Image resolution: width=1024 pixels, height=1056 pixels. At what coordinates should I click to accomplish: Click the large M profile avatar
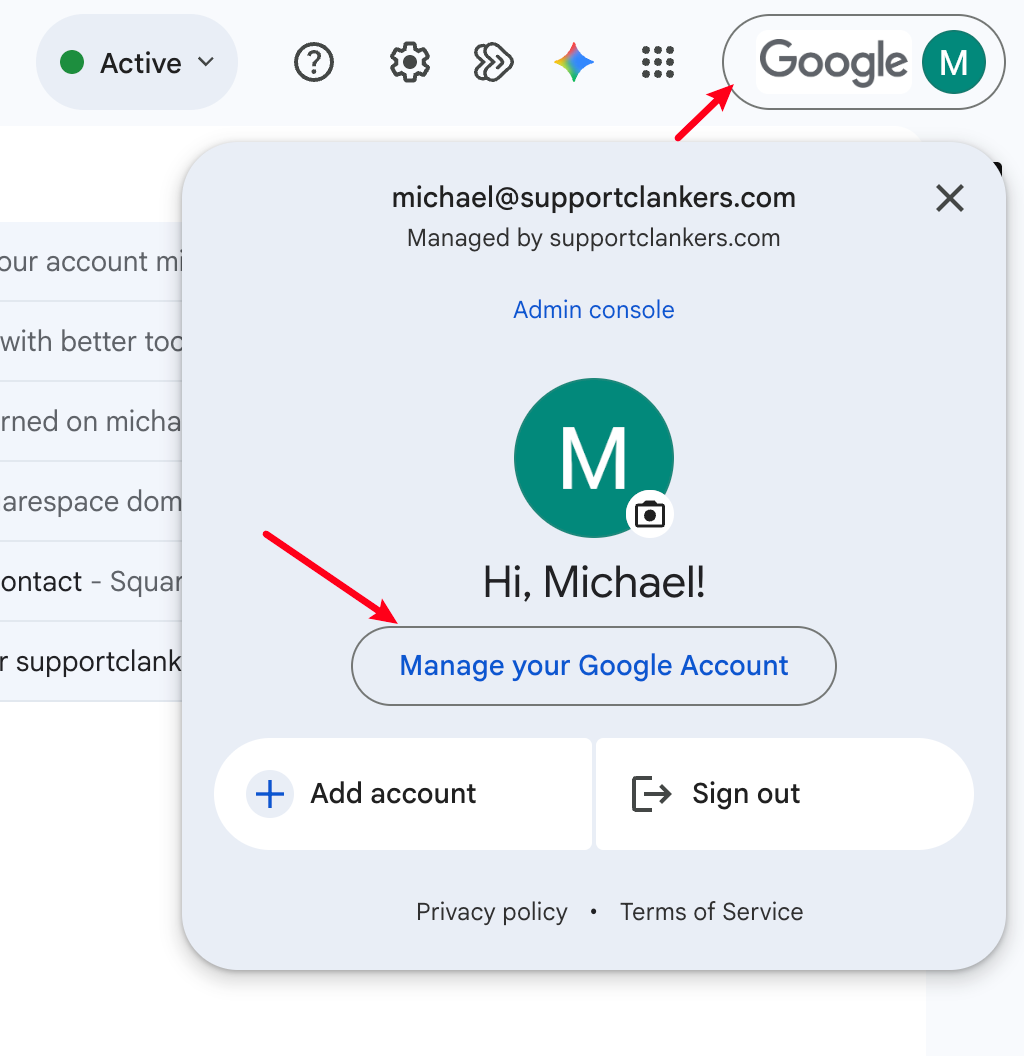click(594, 458)
